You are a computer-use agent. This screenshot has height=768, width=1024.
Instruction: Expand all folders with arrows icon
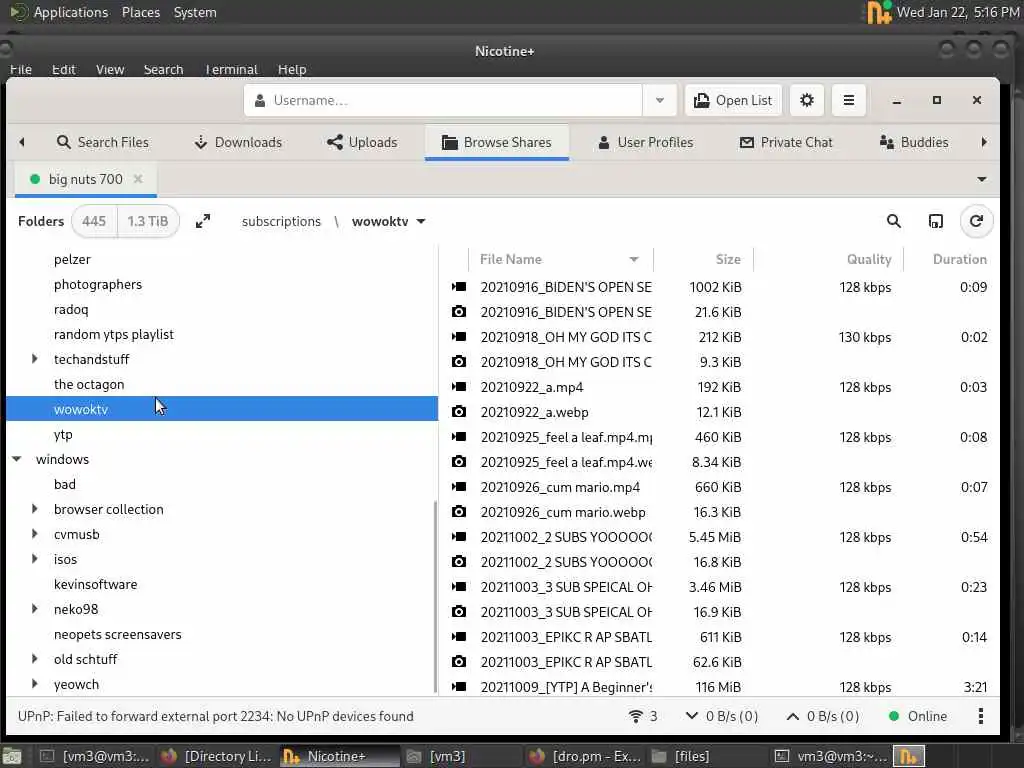203,221
